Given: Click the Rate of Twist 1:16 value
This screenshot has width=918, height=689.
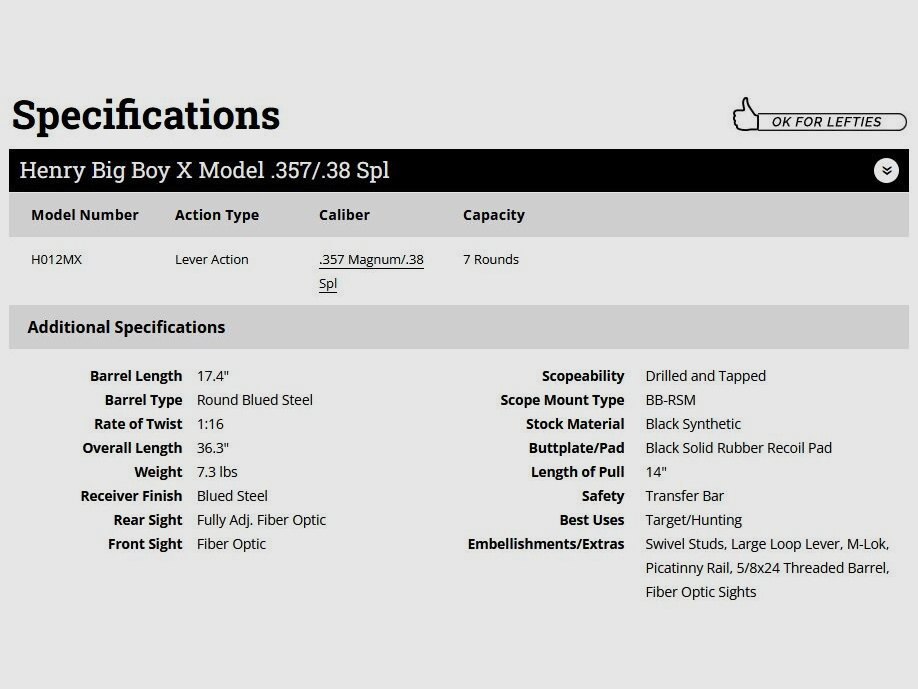Looking at the screenshot, I should [x=210, y=424].
